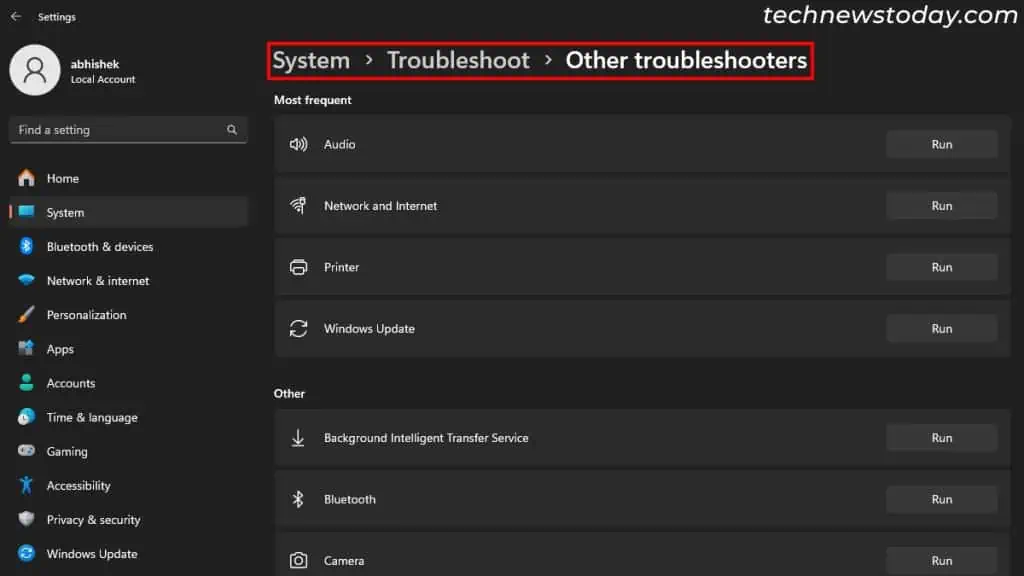
Task: Click the Windows Update refresh arrows icon
Action: tap(298, 328)
